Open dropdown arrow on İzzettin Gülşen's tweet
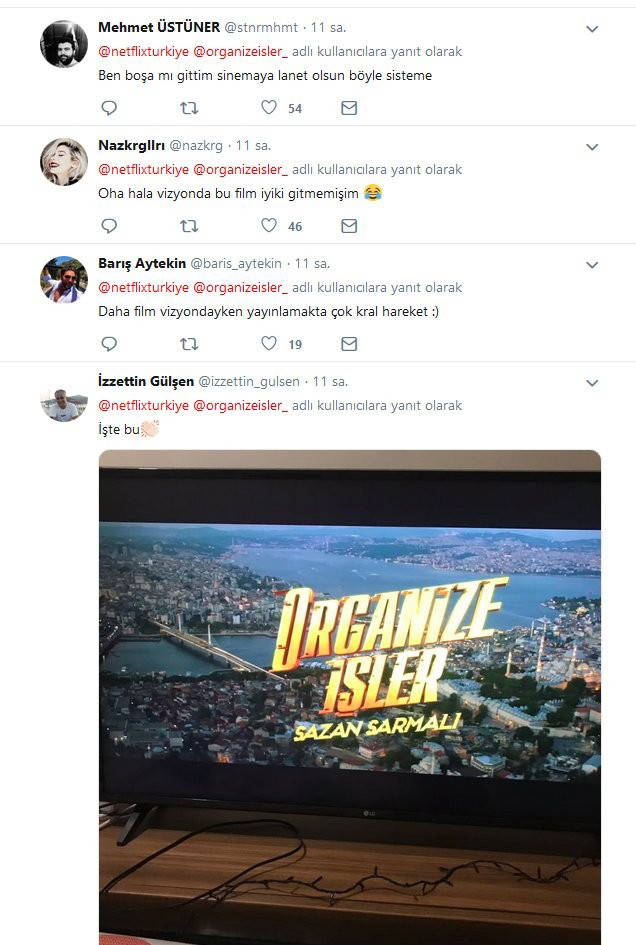Screen dimensions: 636x945 [x=592, y=383]
